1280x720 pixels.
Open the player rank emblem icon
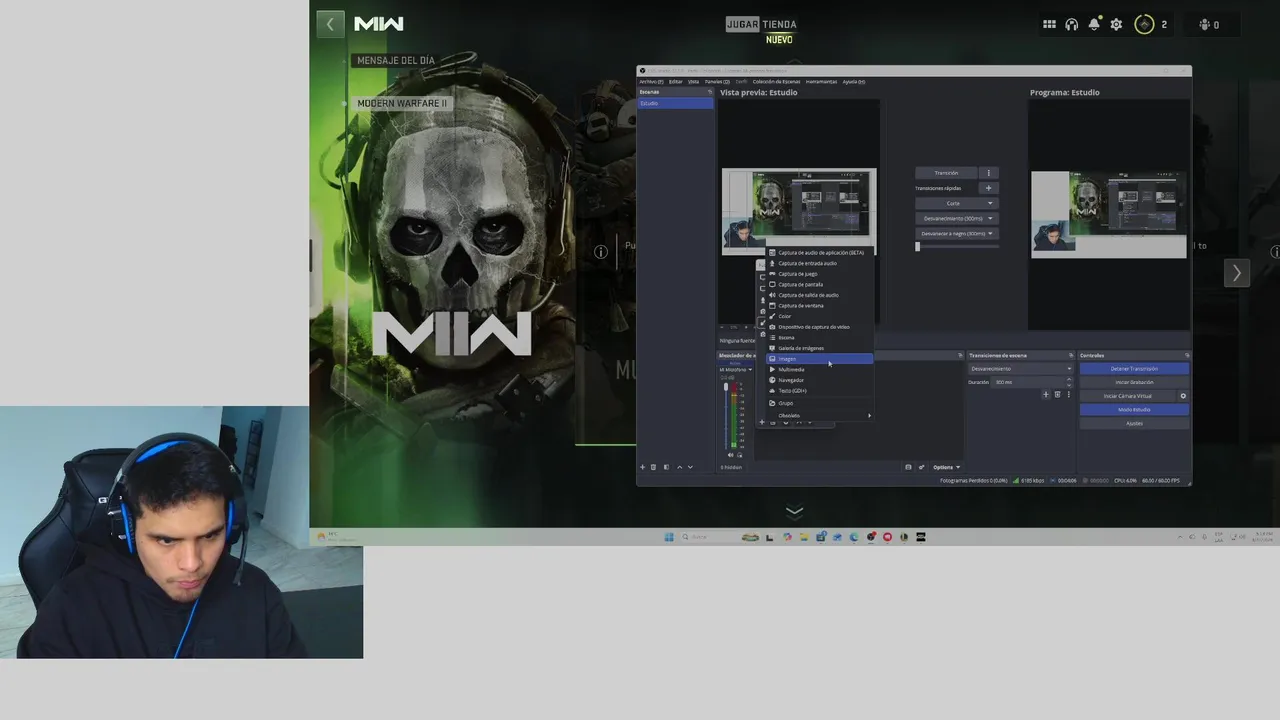(1144, 24)
